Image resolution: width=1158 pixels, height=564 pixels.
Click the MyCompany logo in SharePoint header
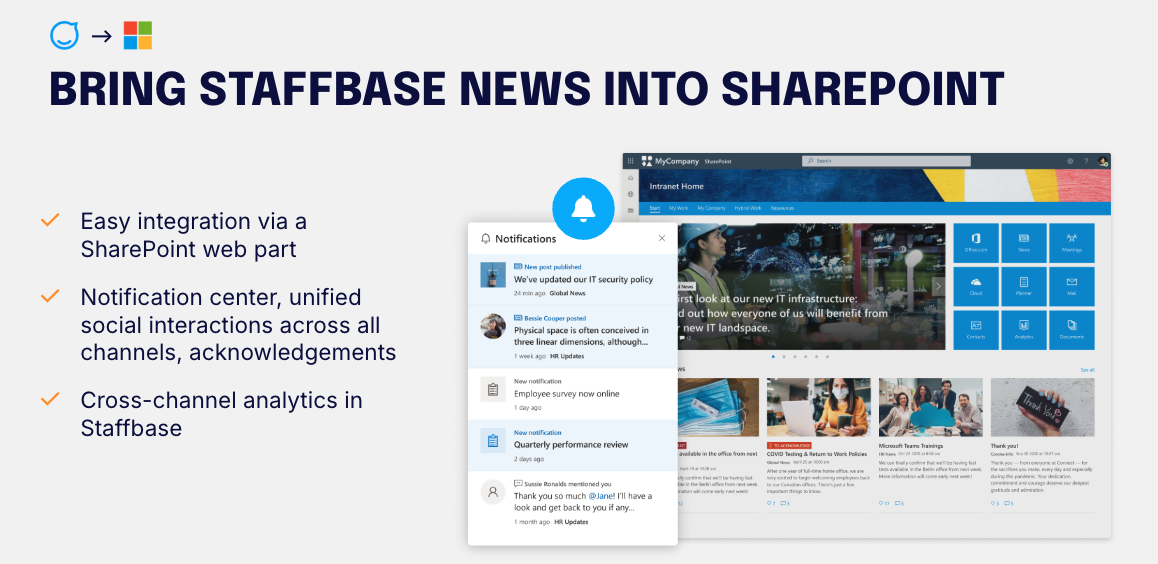pos(671,160)
